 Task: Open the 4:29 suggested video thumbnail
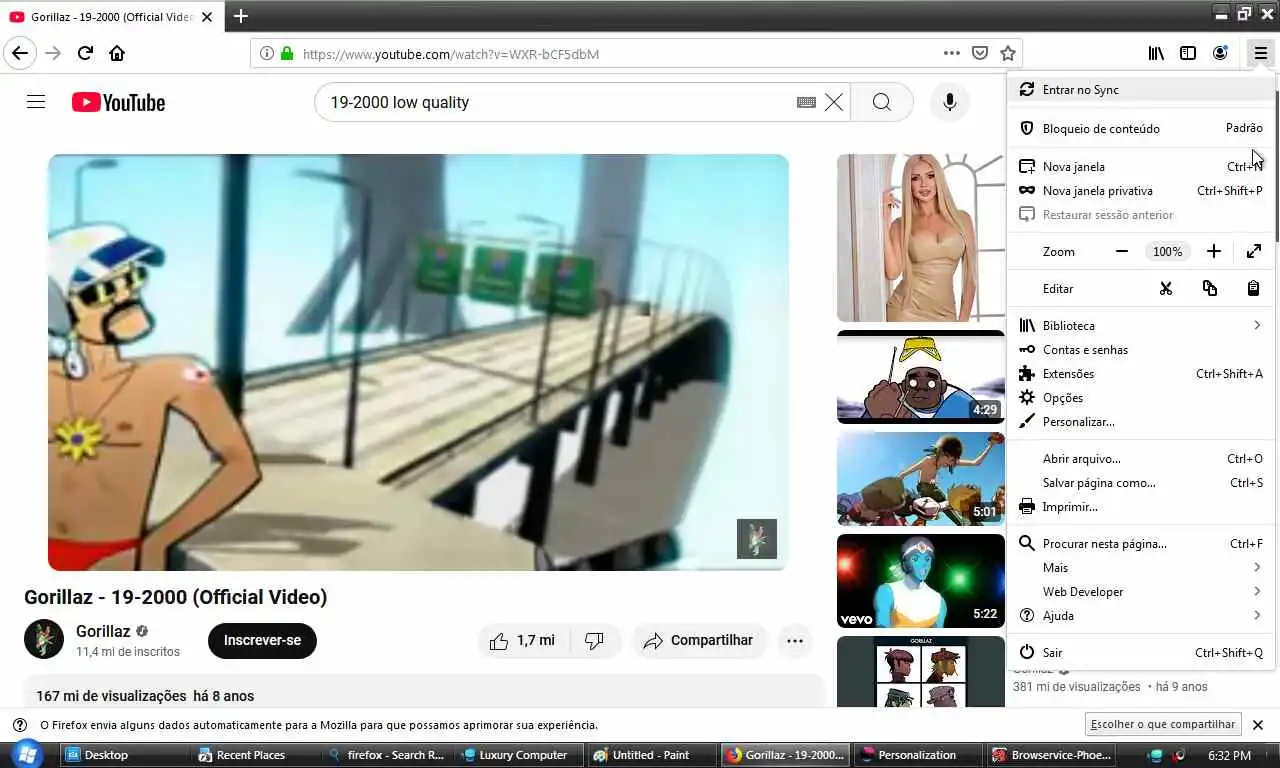point(920,377)
